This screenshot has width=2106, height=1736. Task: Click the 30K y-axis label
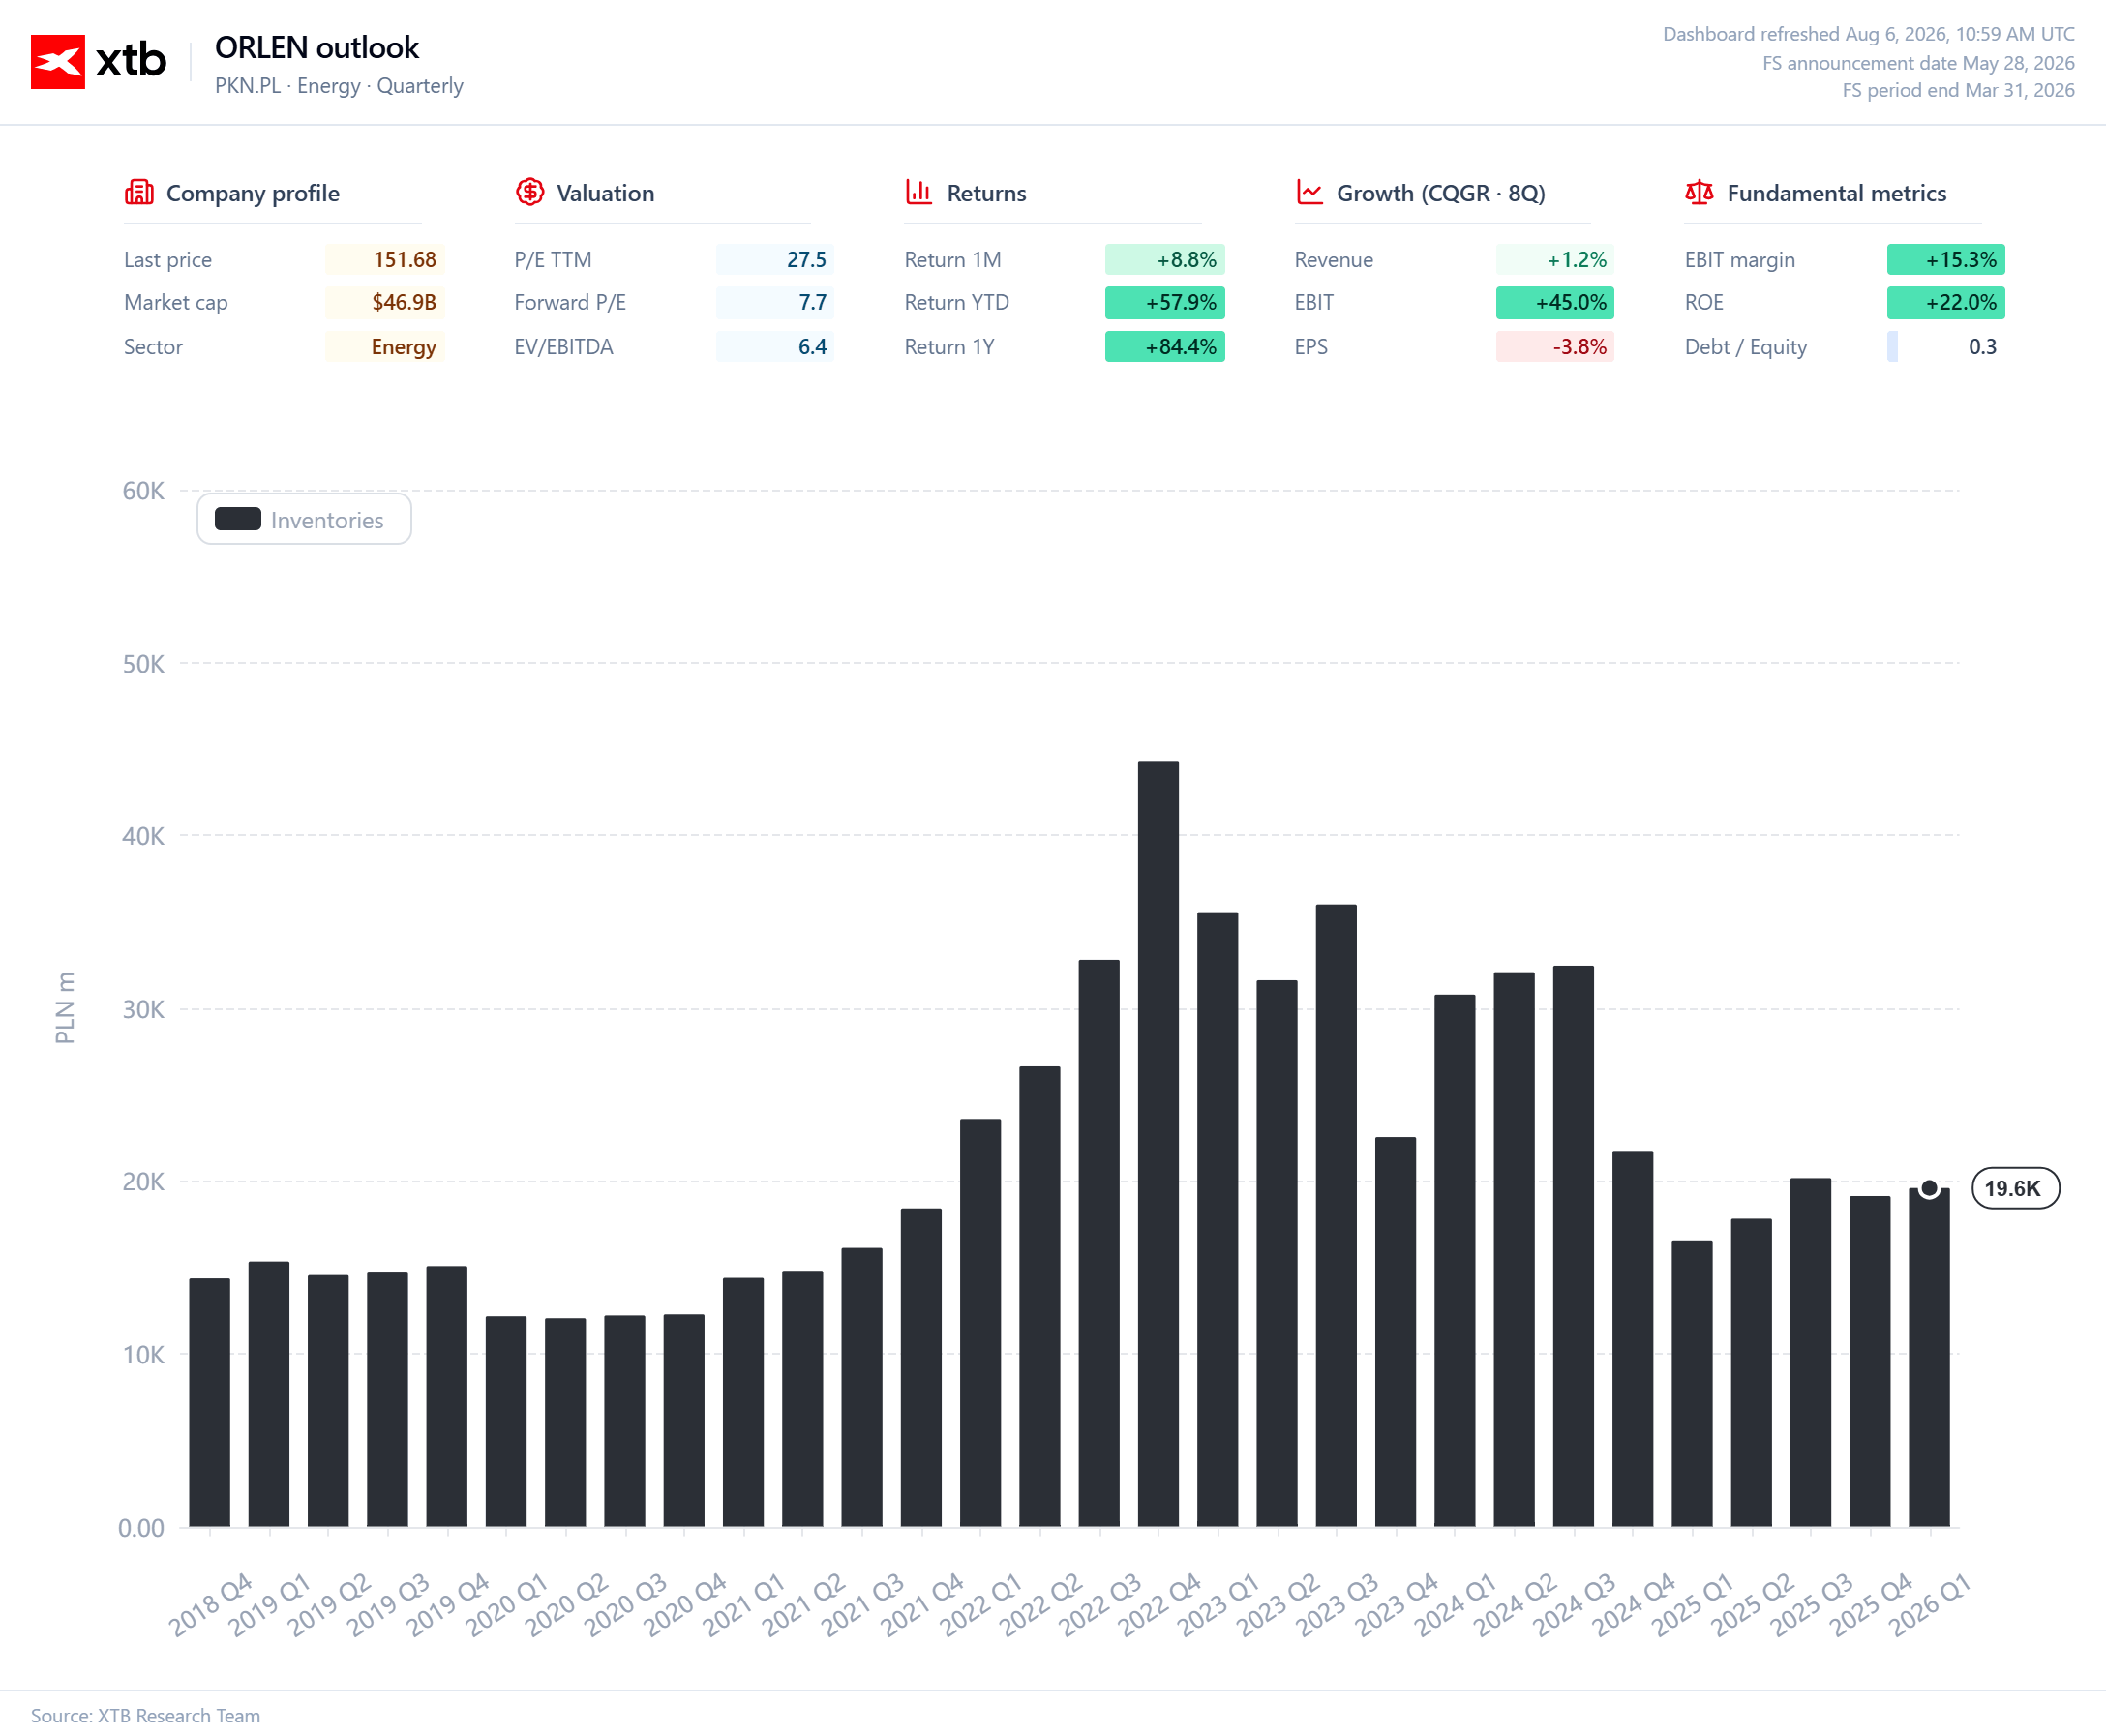[143, 1009]
